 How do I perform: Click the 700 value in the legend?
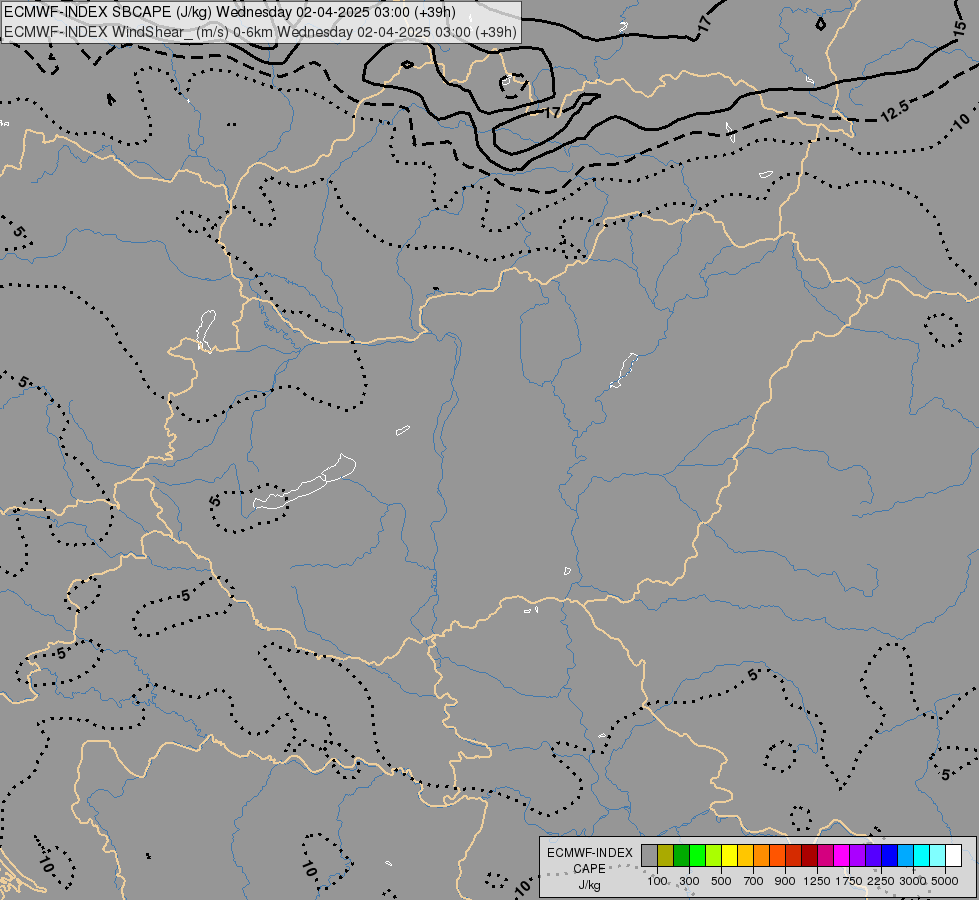(754, 881)
